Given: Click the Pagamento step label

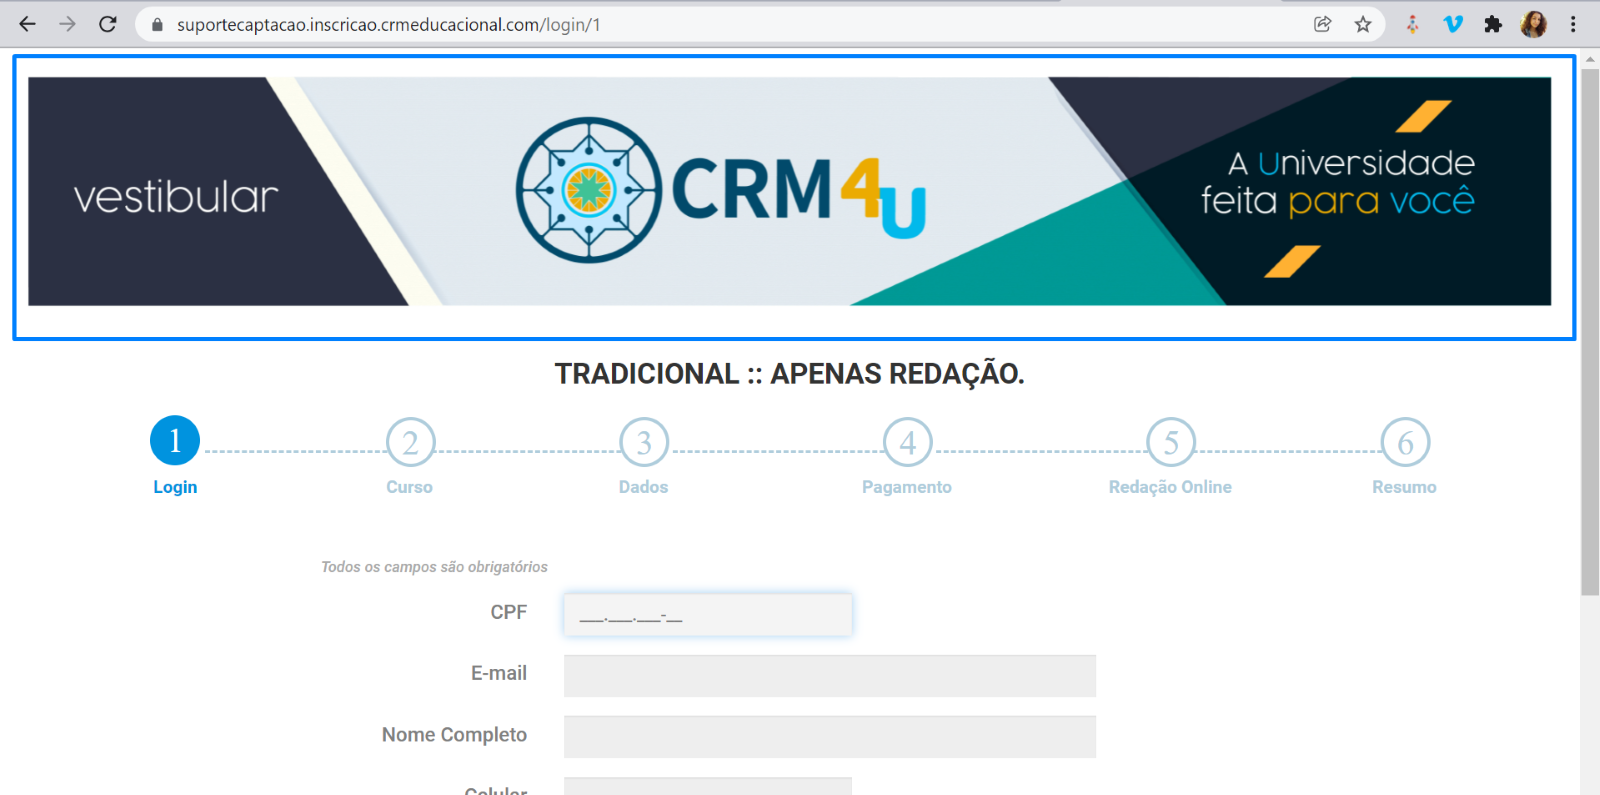Looking at the screenshot, I should (907, 487).
